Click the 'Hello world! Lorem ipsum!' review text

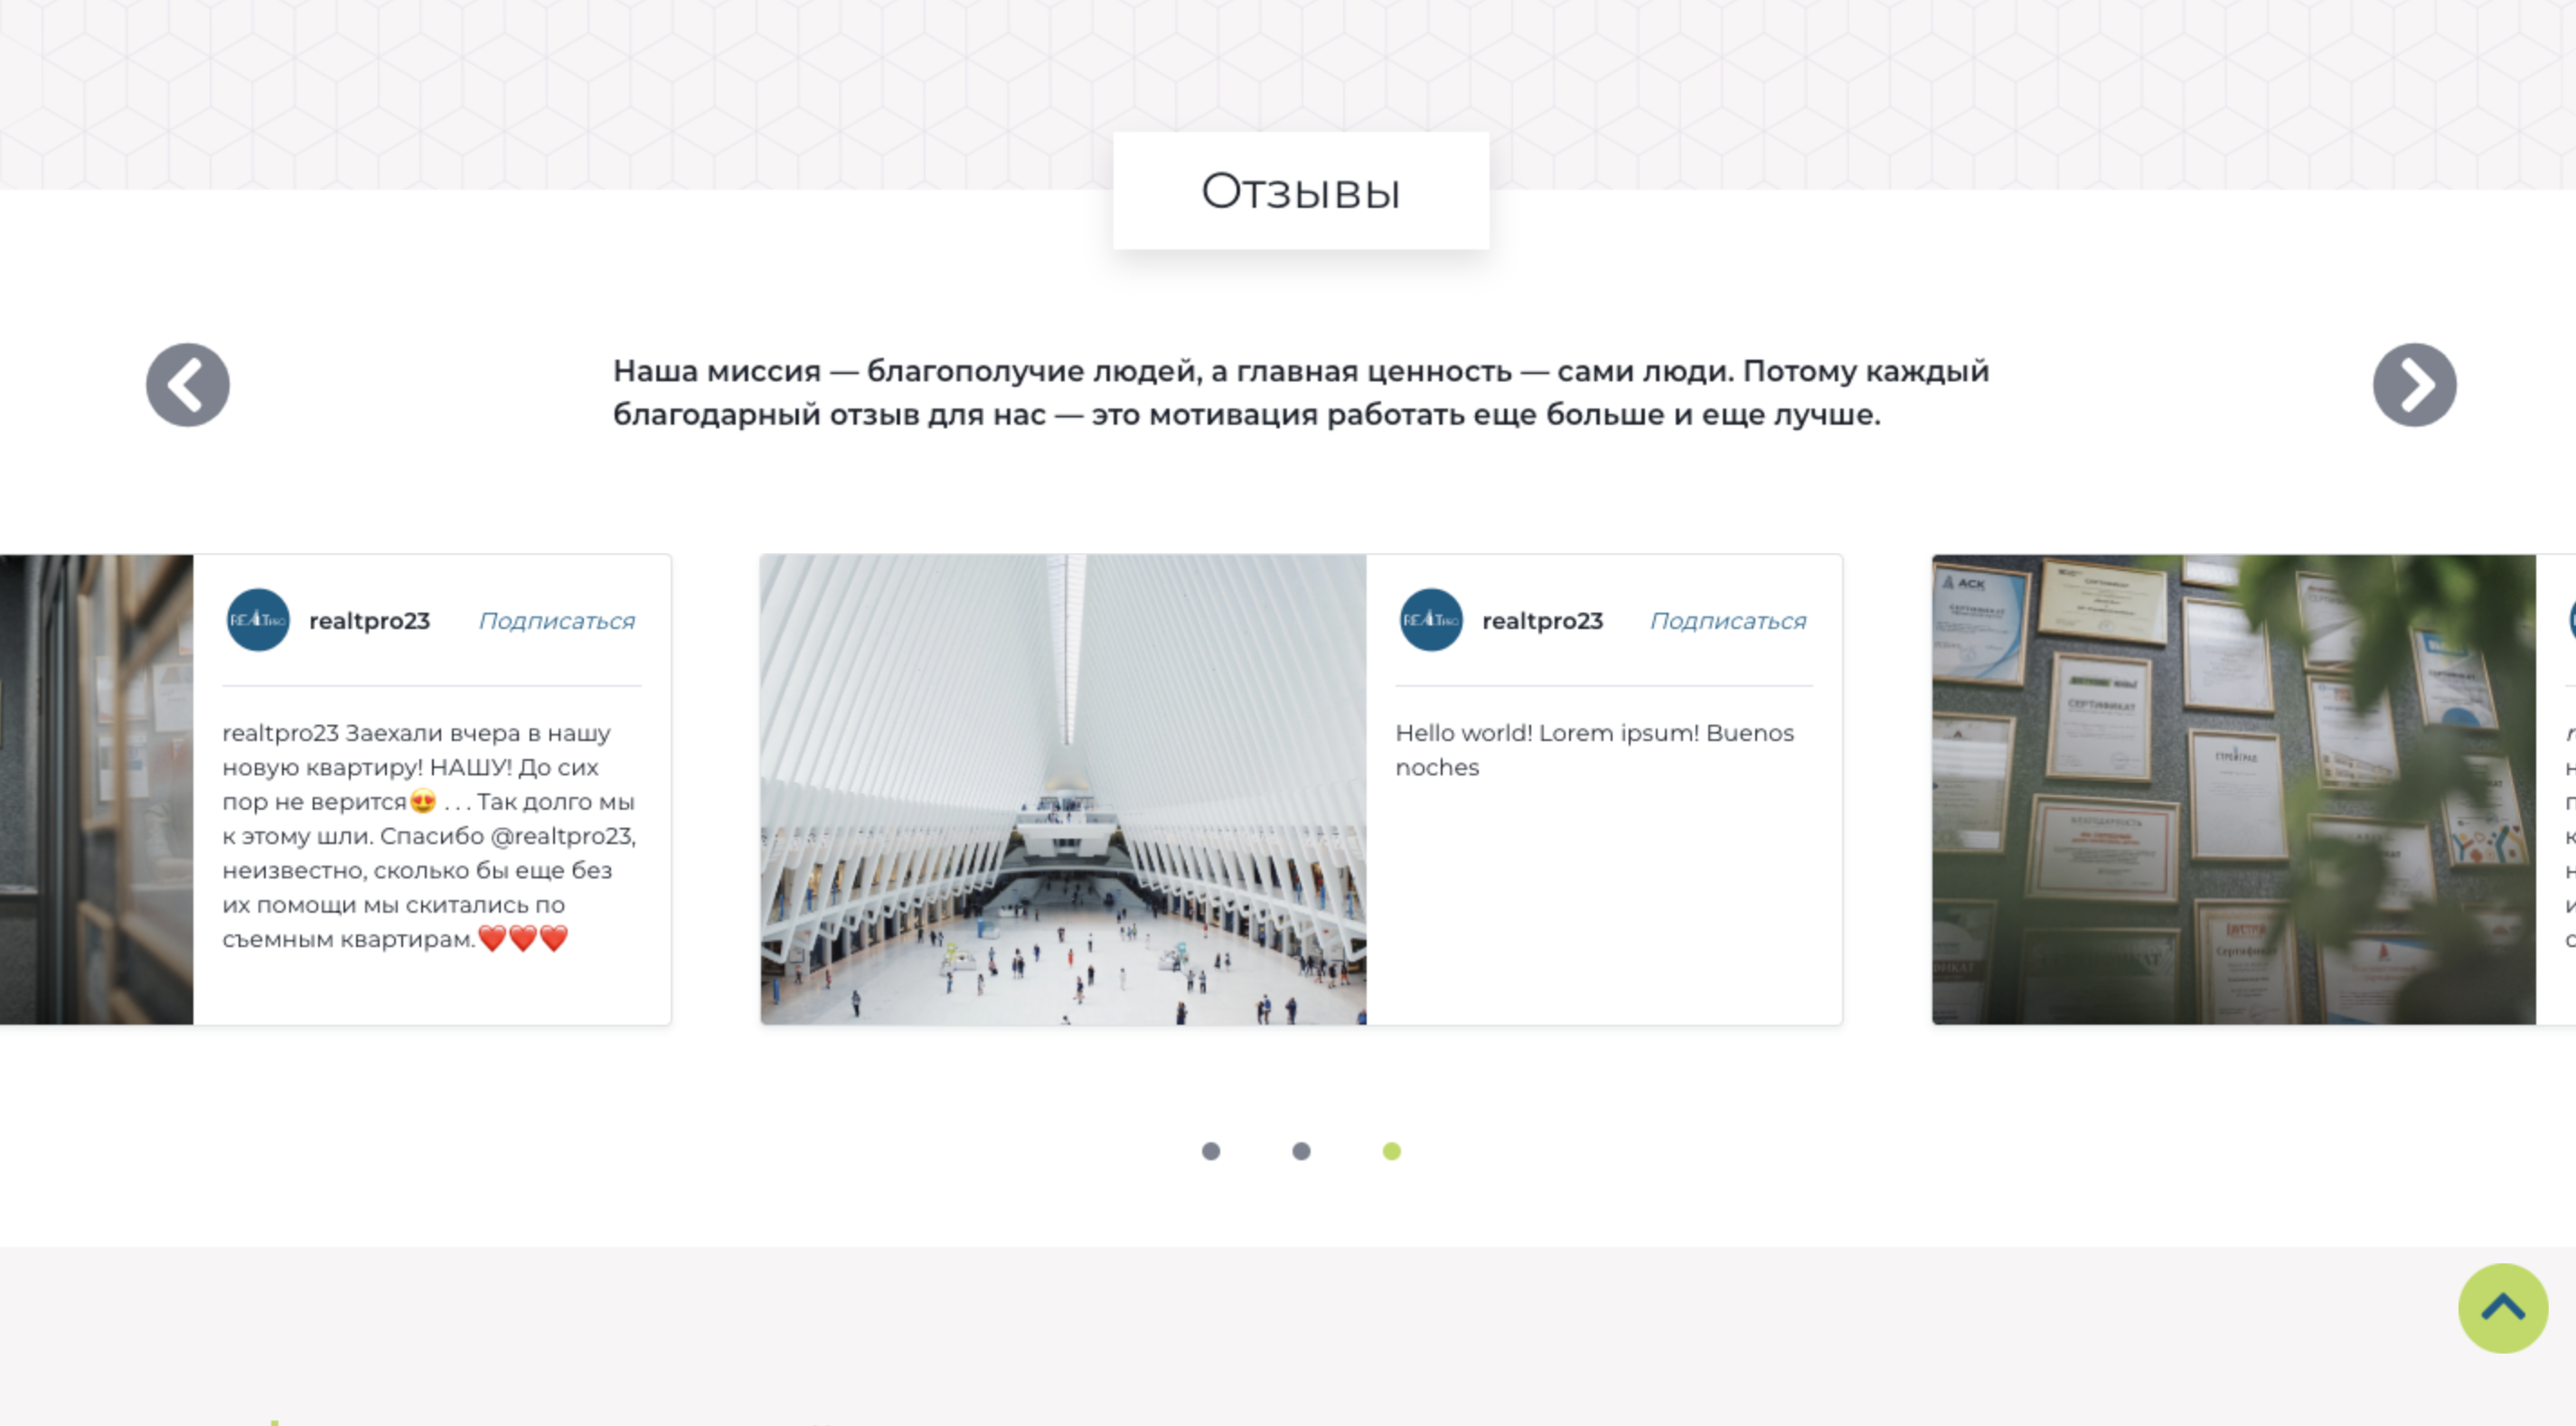click(x=1594, y=750)
